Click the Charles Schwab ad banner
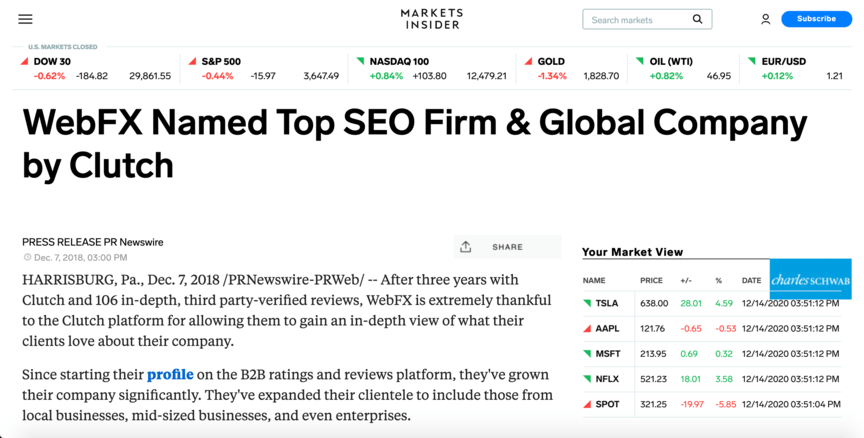 810,279
